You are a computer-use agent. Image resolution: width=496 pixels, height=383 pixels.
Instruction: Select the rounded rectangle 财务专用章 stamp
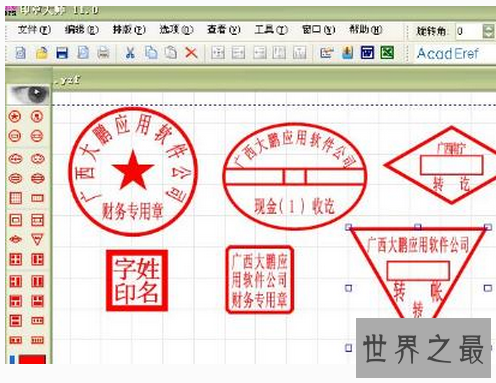[260, 279]
